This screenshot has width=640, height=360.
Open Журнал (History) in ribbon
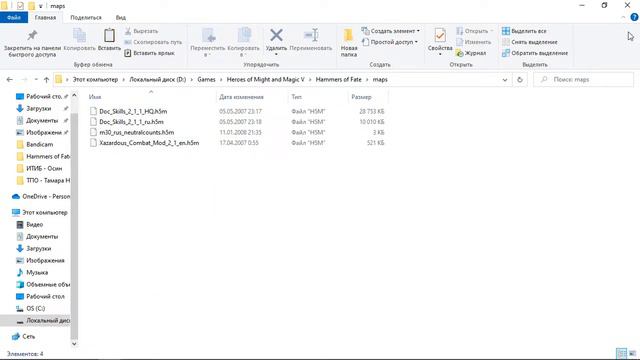pos(471,53)
